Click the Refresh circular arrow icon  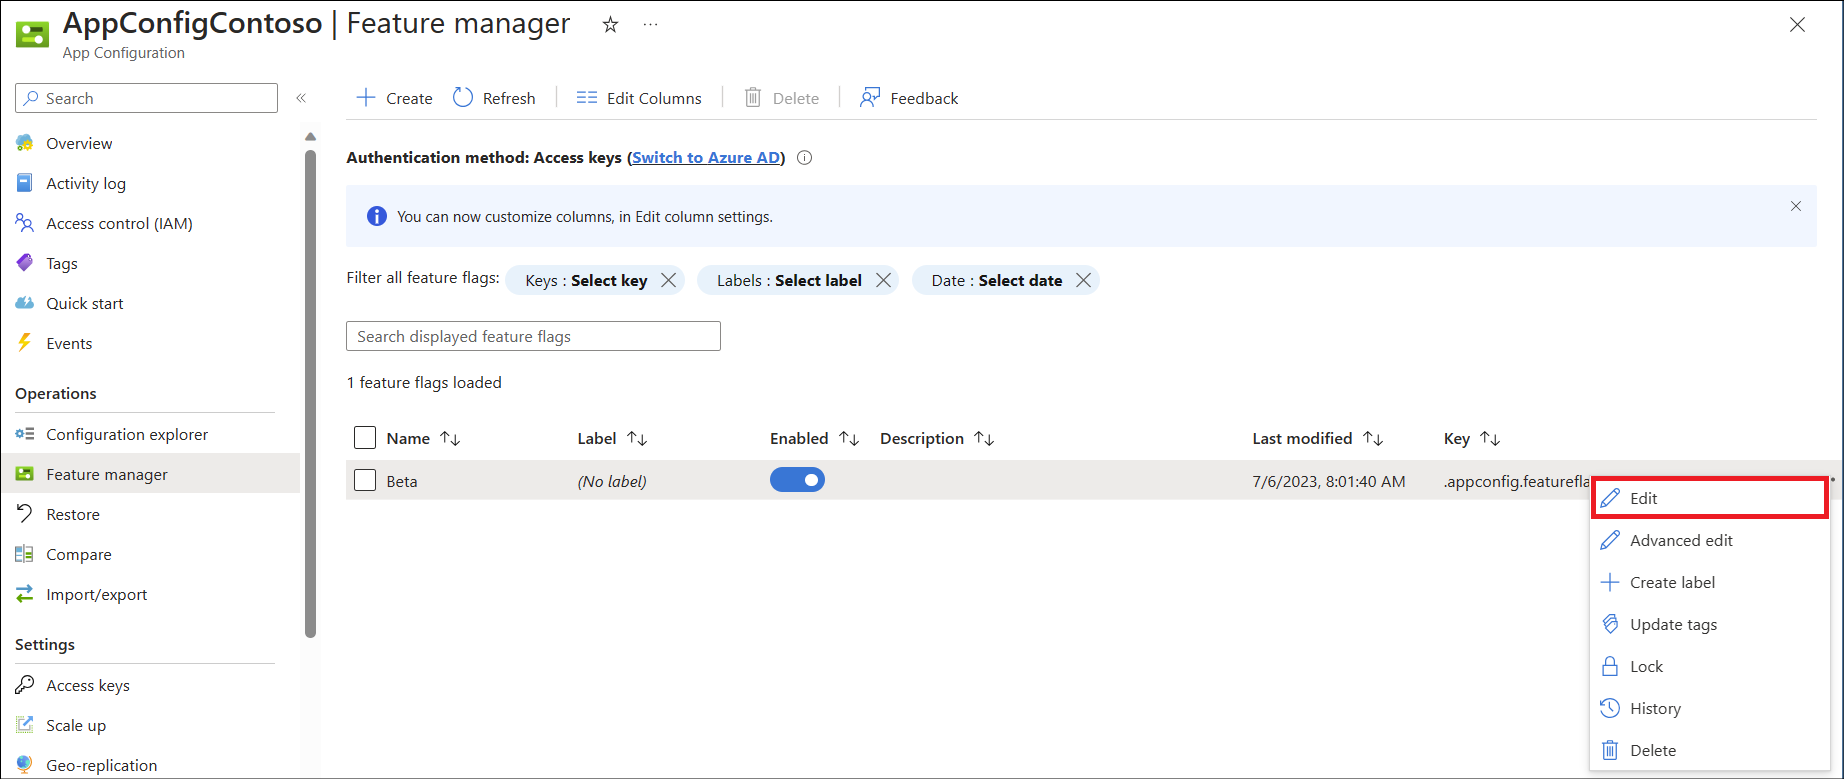pyautogui.click(x=463, y=97)
